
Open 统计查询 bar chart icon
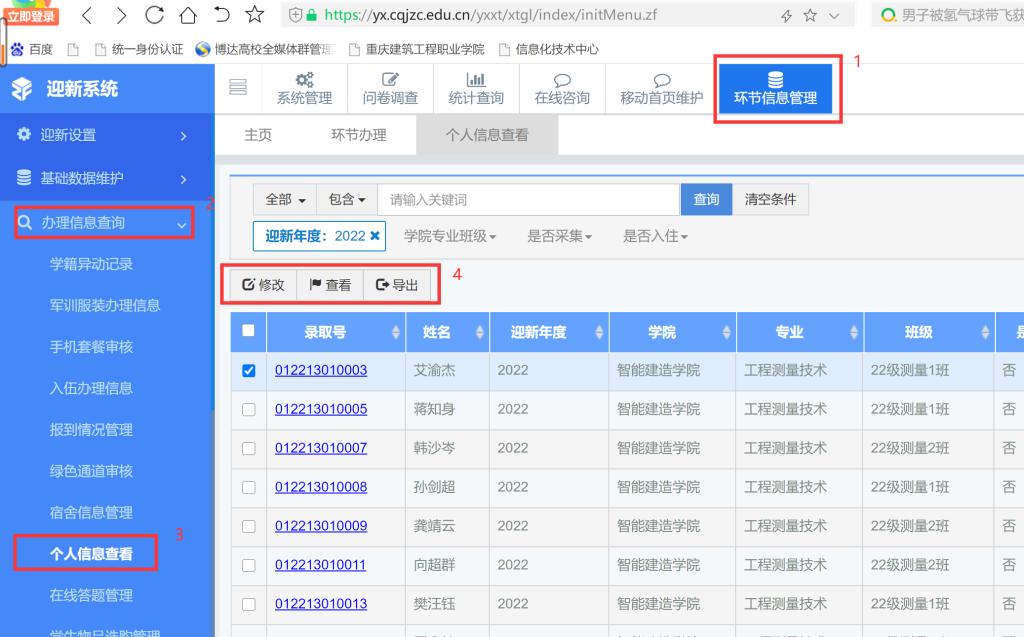click(476, 80)
